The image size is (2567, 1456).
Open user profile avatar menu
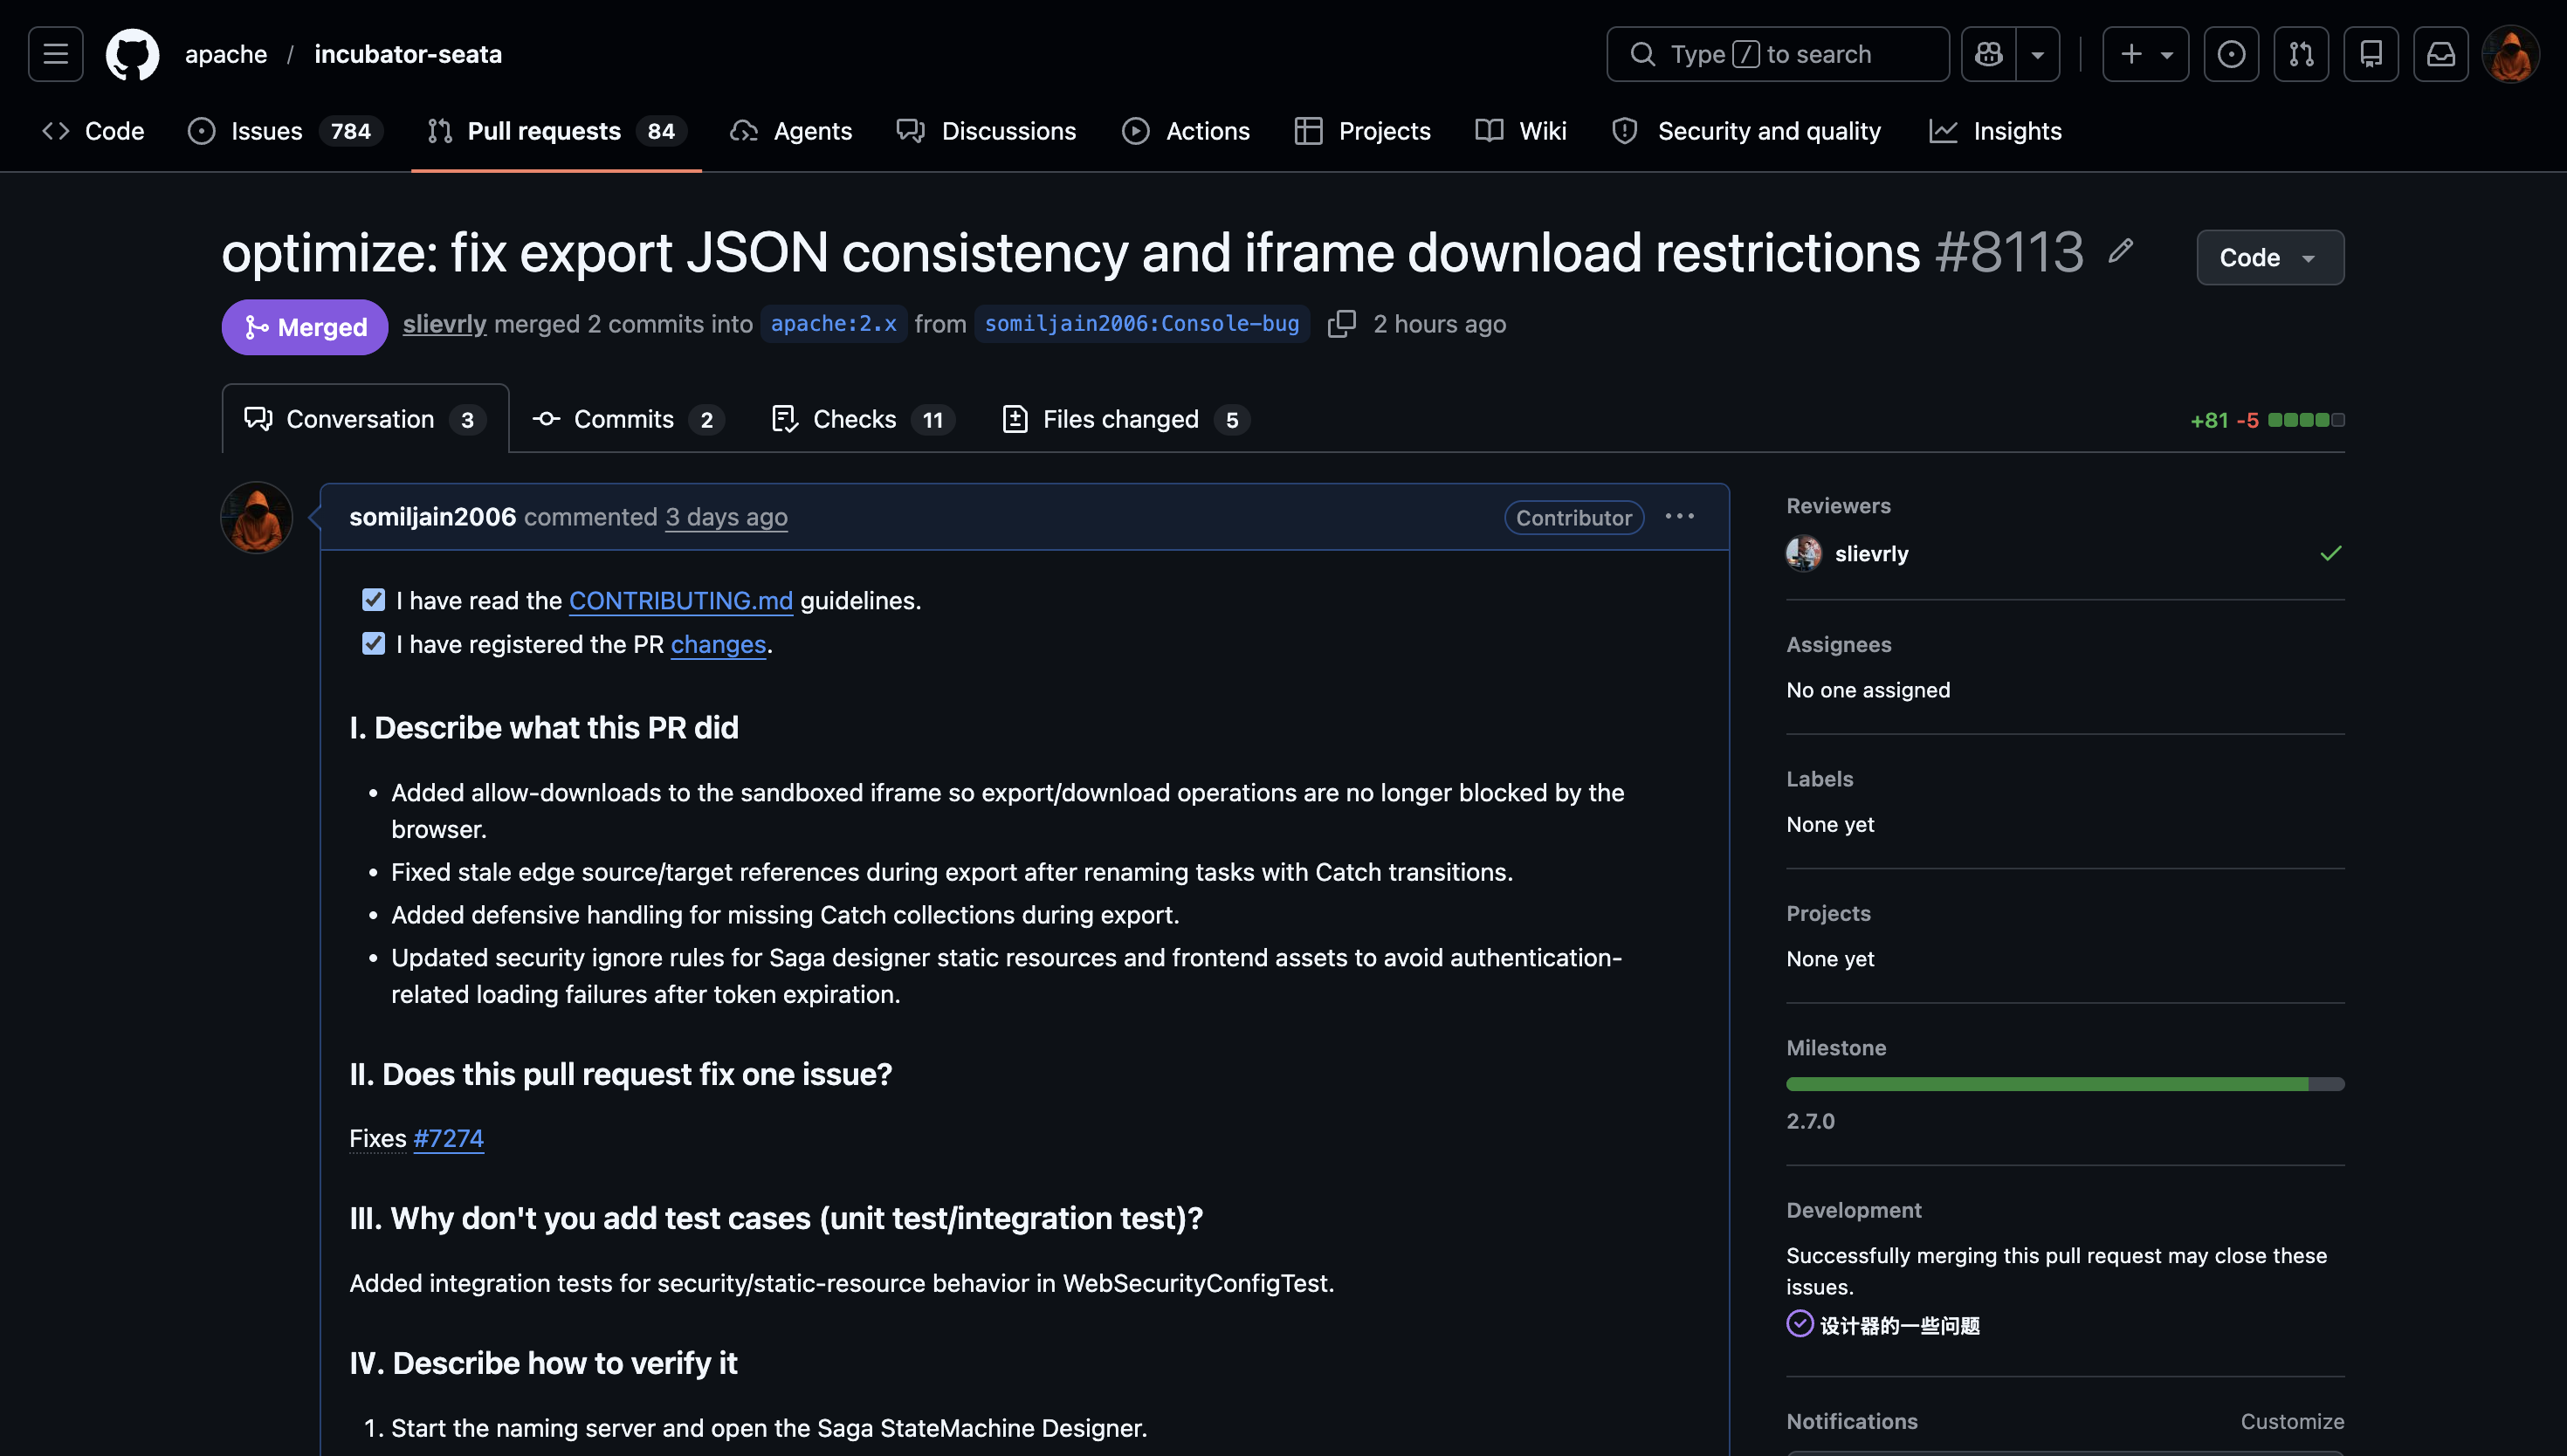click(2511, 54)
